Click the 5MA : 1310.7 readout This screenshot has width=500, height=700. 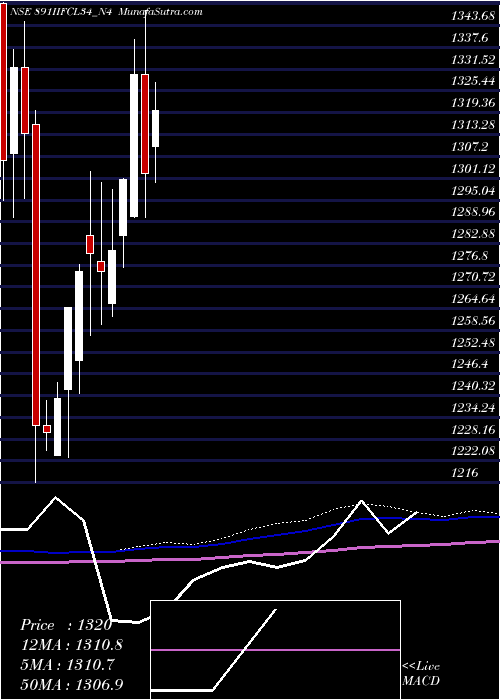68,665
